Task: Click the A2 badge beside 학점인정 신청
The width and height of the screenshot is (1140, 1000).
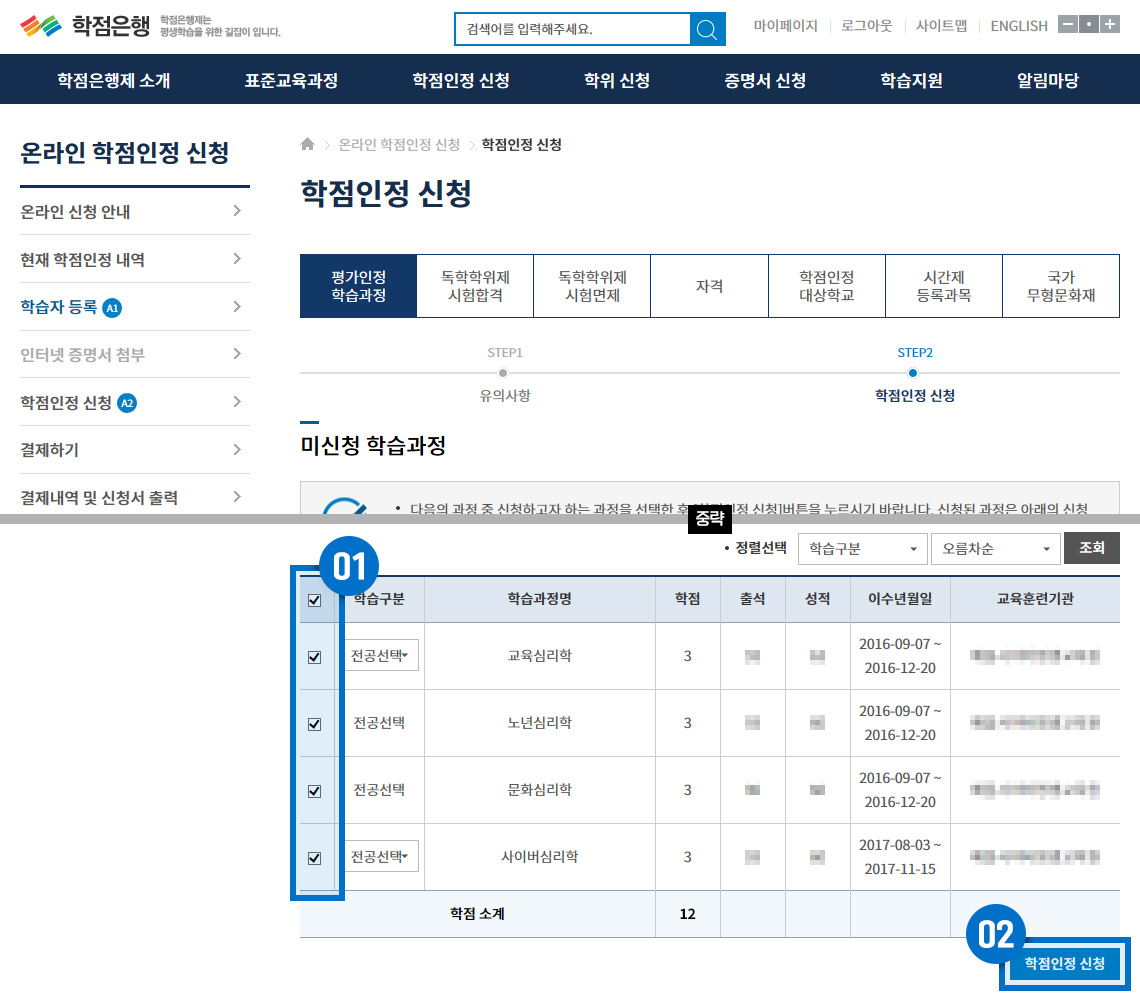Action: click(x=127, y=403)
